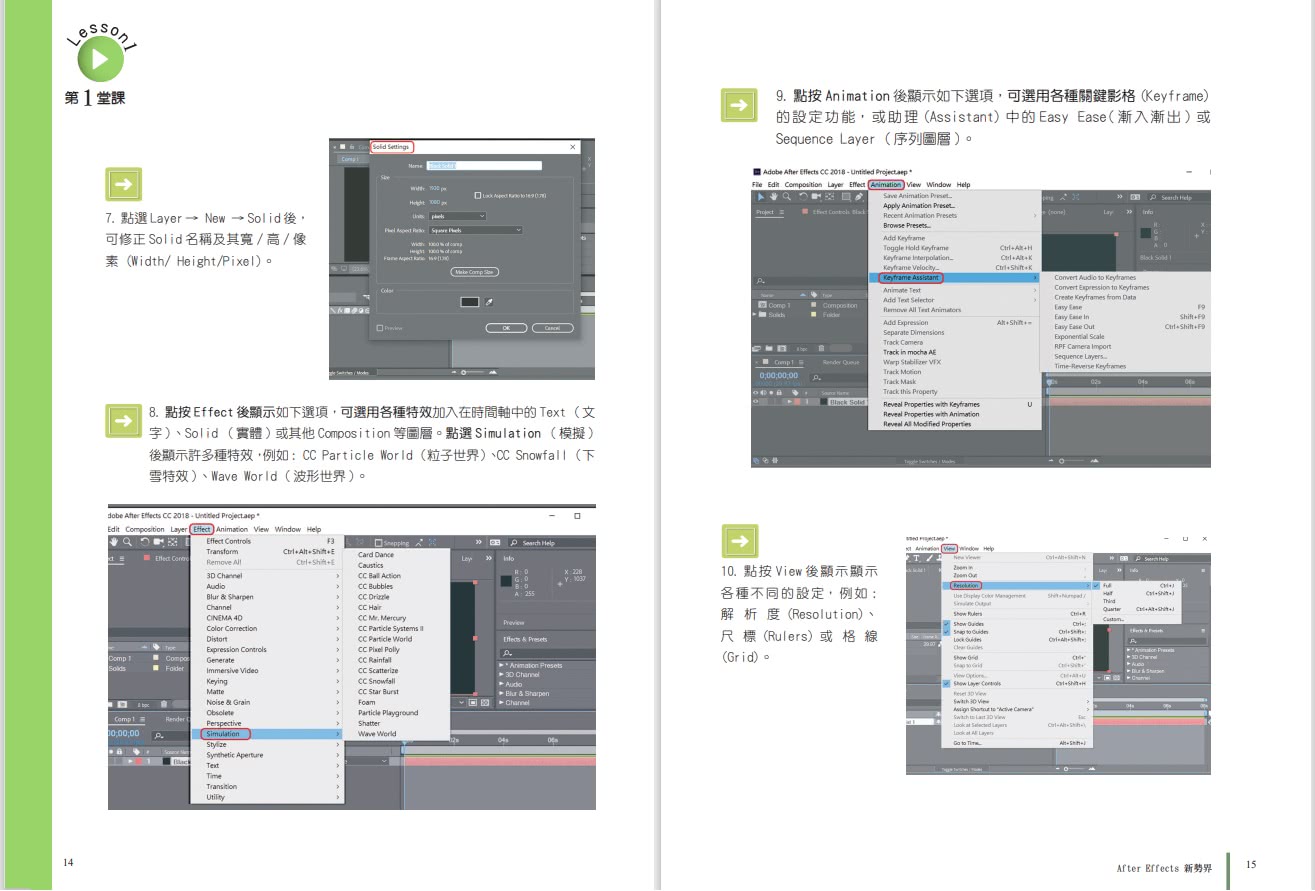This screenshot has width=1315, height=891.
Task: Open the Units dropdown in Solid Settings
Action: (x=457, y=216)
